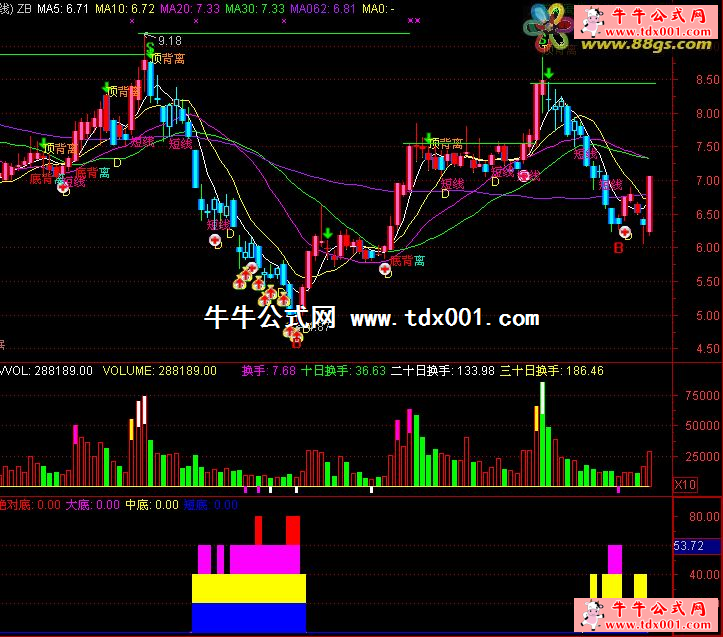Click the 顶背离 label beside the green dollar sign
This screenshot has width=723, height=637.
click(168, 59)
